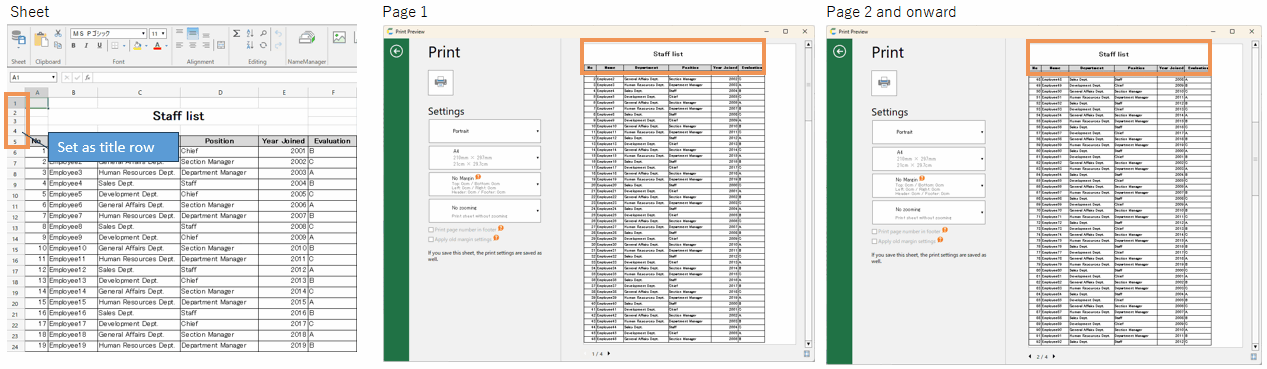
Task: Click the sort ascending icon
Action: click(250, 33)
